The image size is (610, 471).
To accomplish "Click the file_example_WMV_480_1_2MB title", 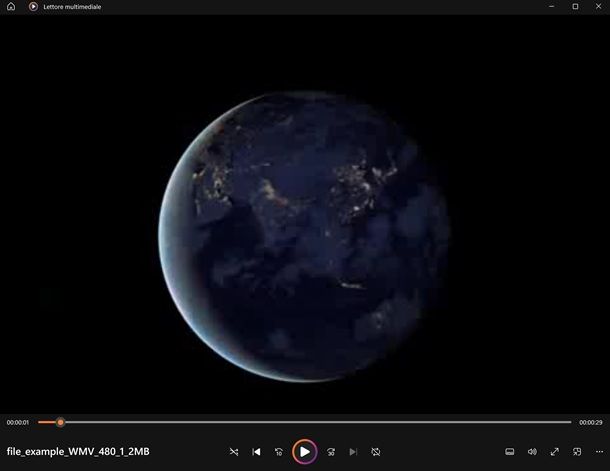I will (x=78, y=452).
